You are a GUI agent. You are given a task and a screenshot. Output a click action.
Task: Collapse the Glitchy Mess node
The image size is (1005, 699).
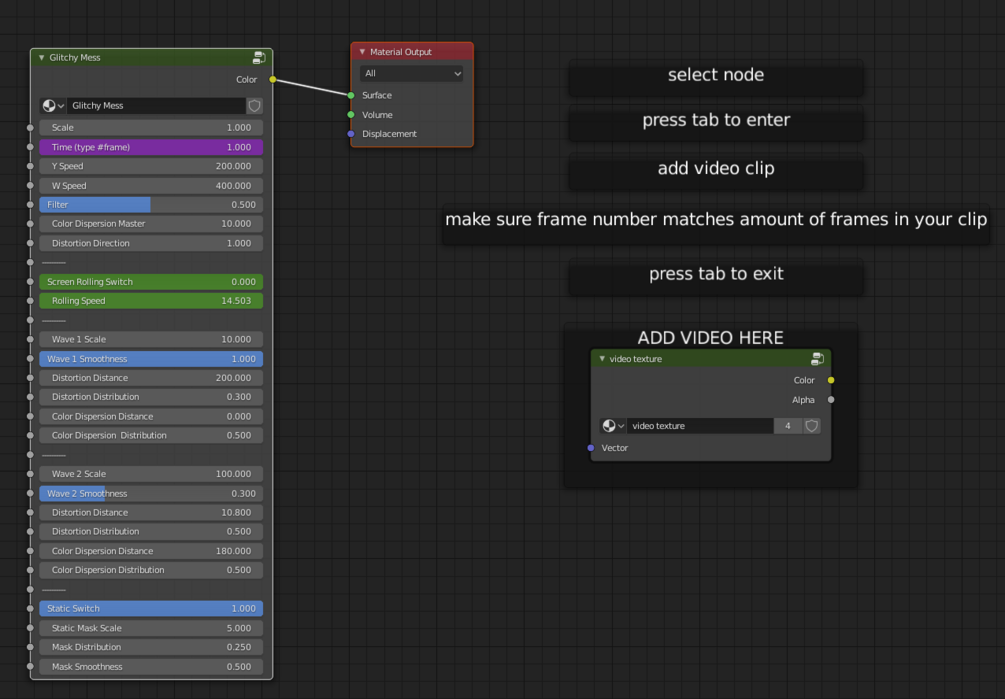[42, 58]
